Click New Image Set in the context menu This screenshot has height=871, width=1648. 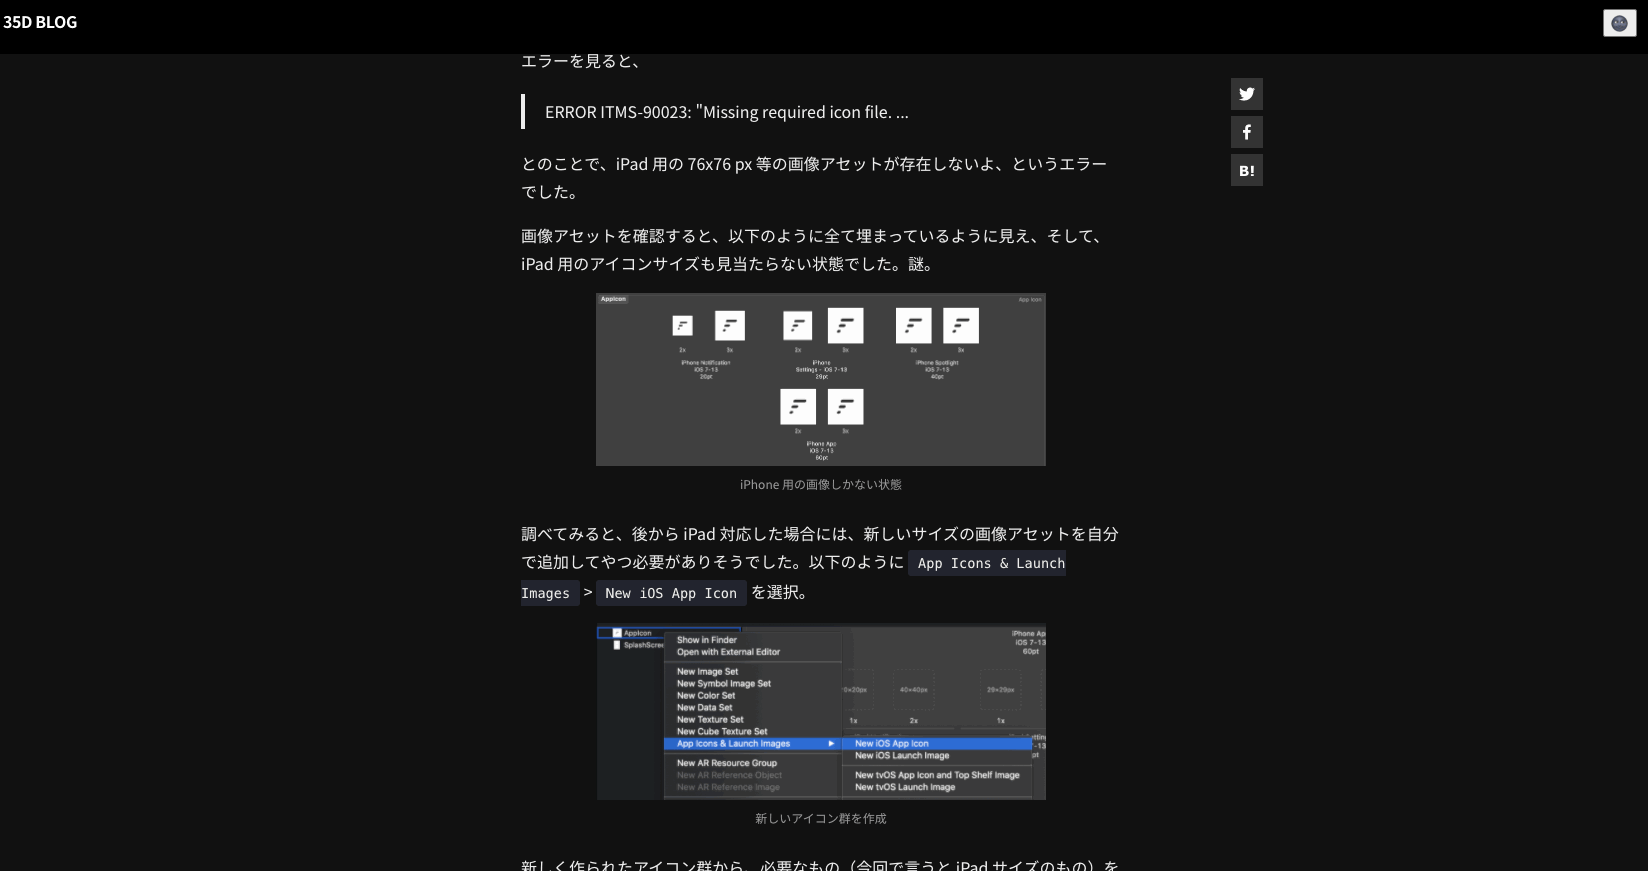[707, 672]
